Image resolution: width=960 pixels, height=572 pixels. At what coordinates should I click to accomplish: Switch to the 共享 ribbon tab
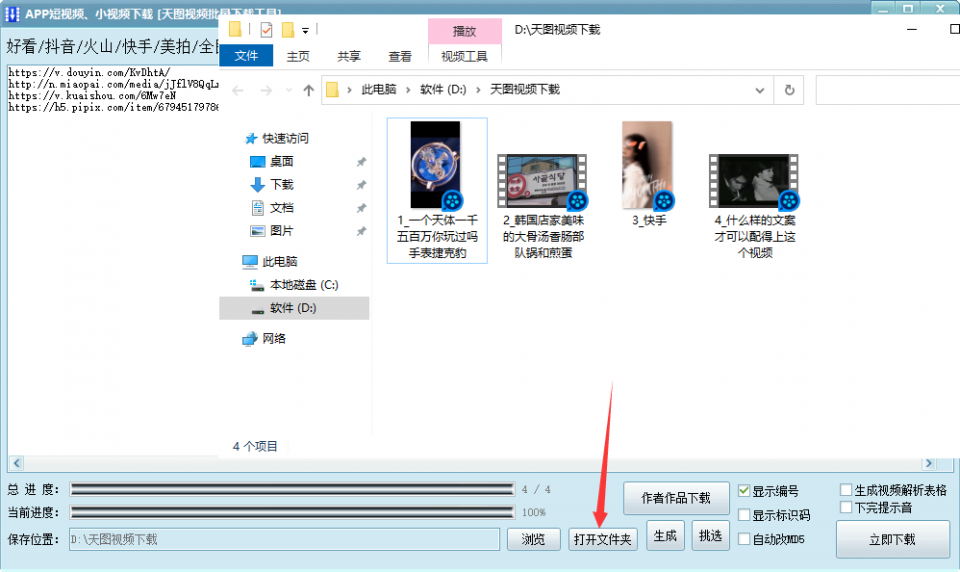point(349,56)
